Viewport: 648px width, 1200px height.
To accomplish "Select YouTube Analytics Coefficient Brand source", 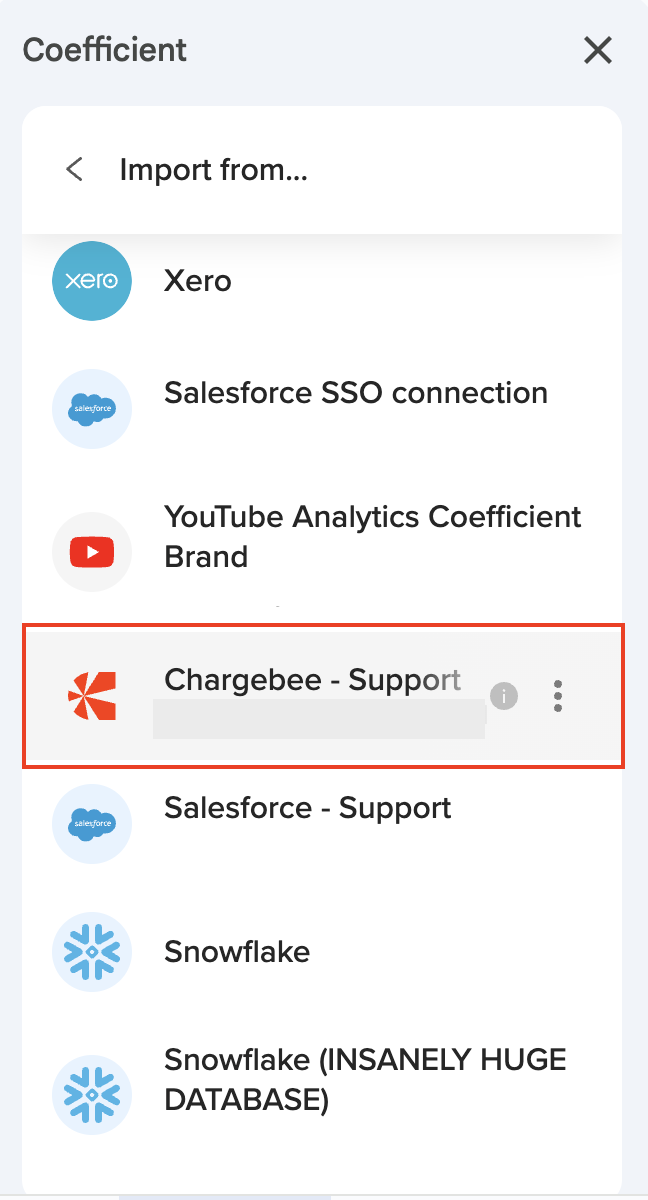I will coord(372,536).
